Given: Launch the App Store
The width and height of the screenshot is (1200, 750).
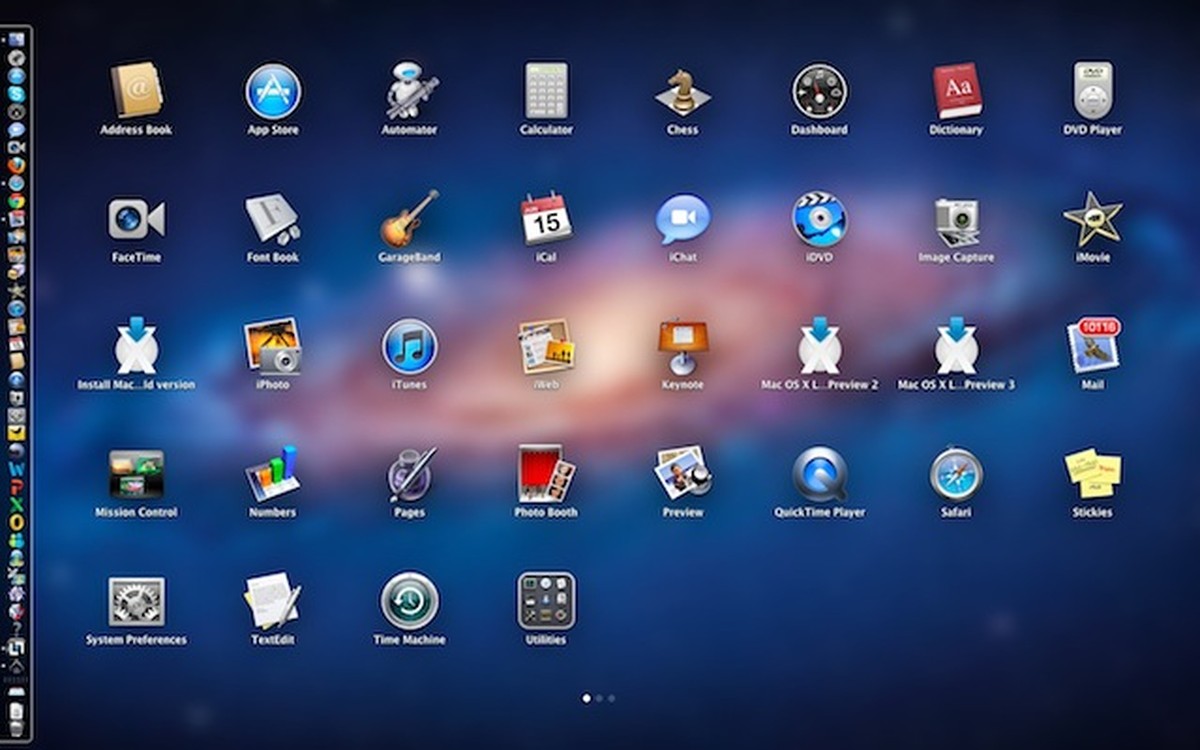Looking at the screenshot, I should click(273, 91).
